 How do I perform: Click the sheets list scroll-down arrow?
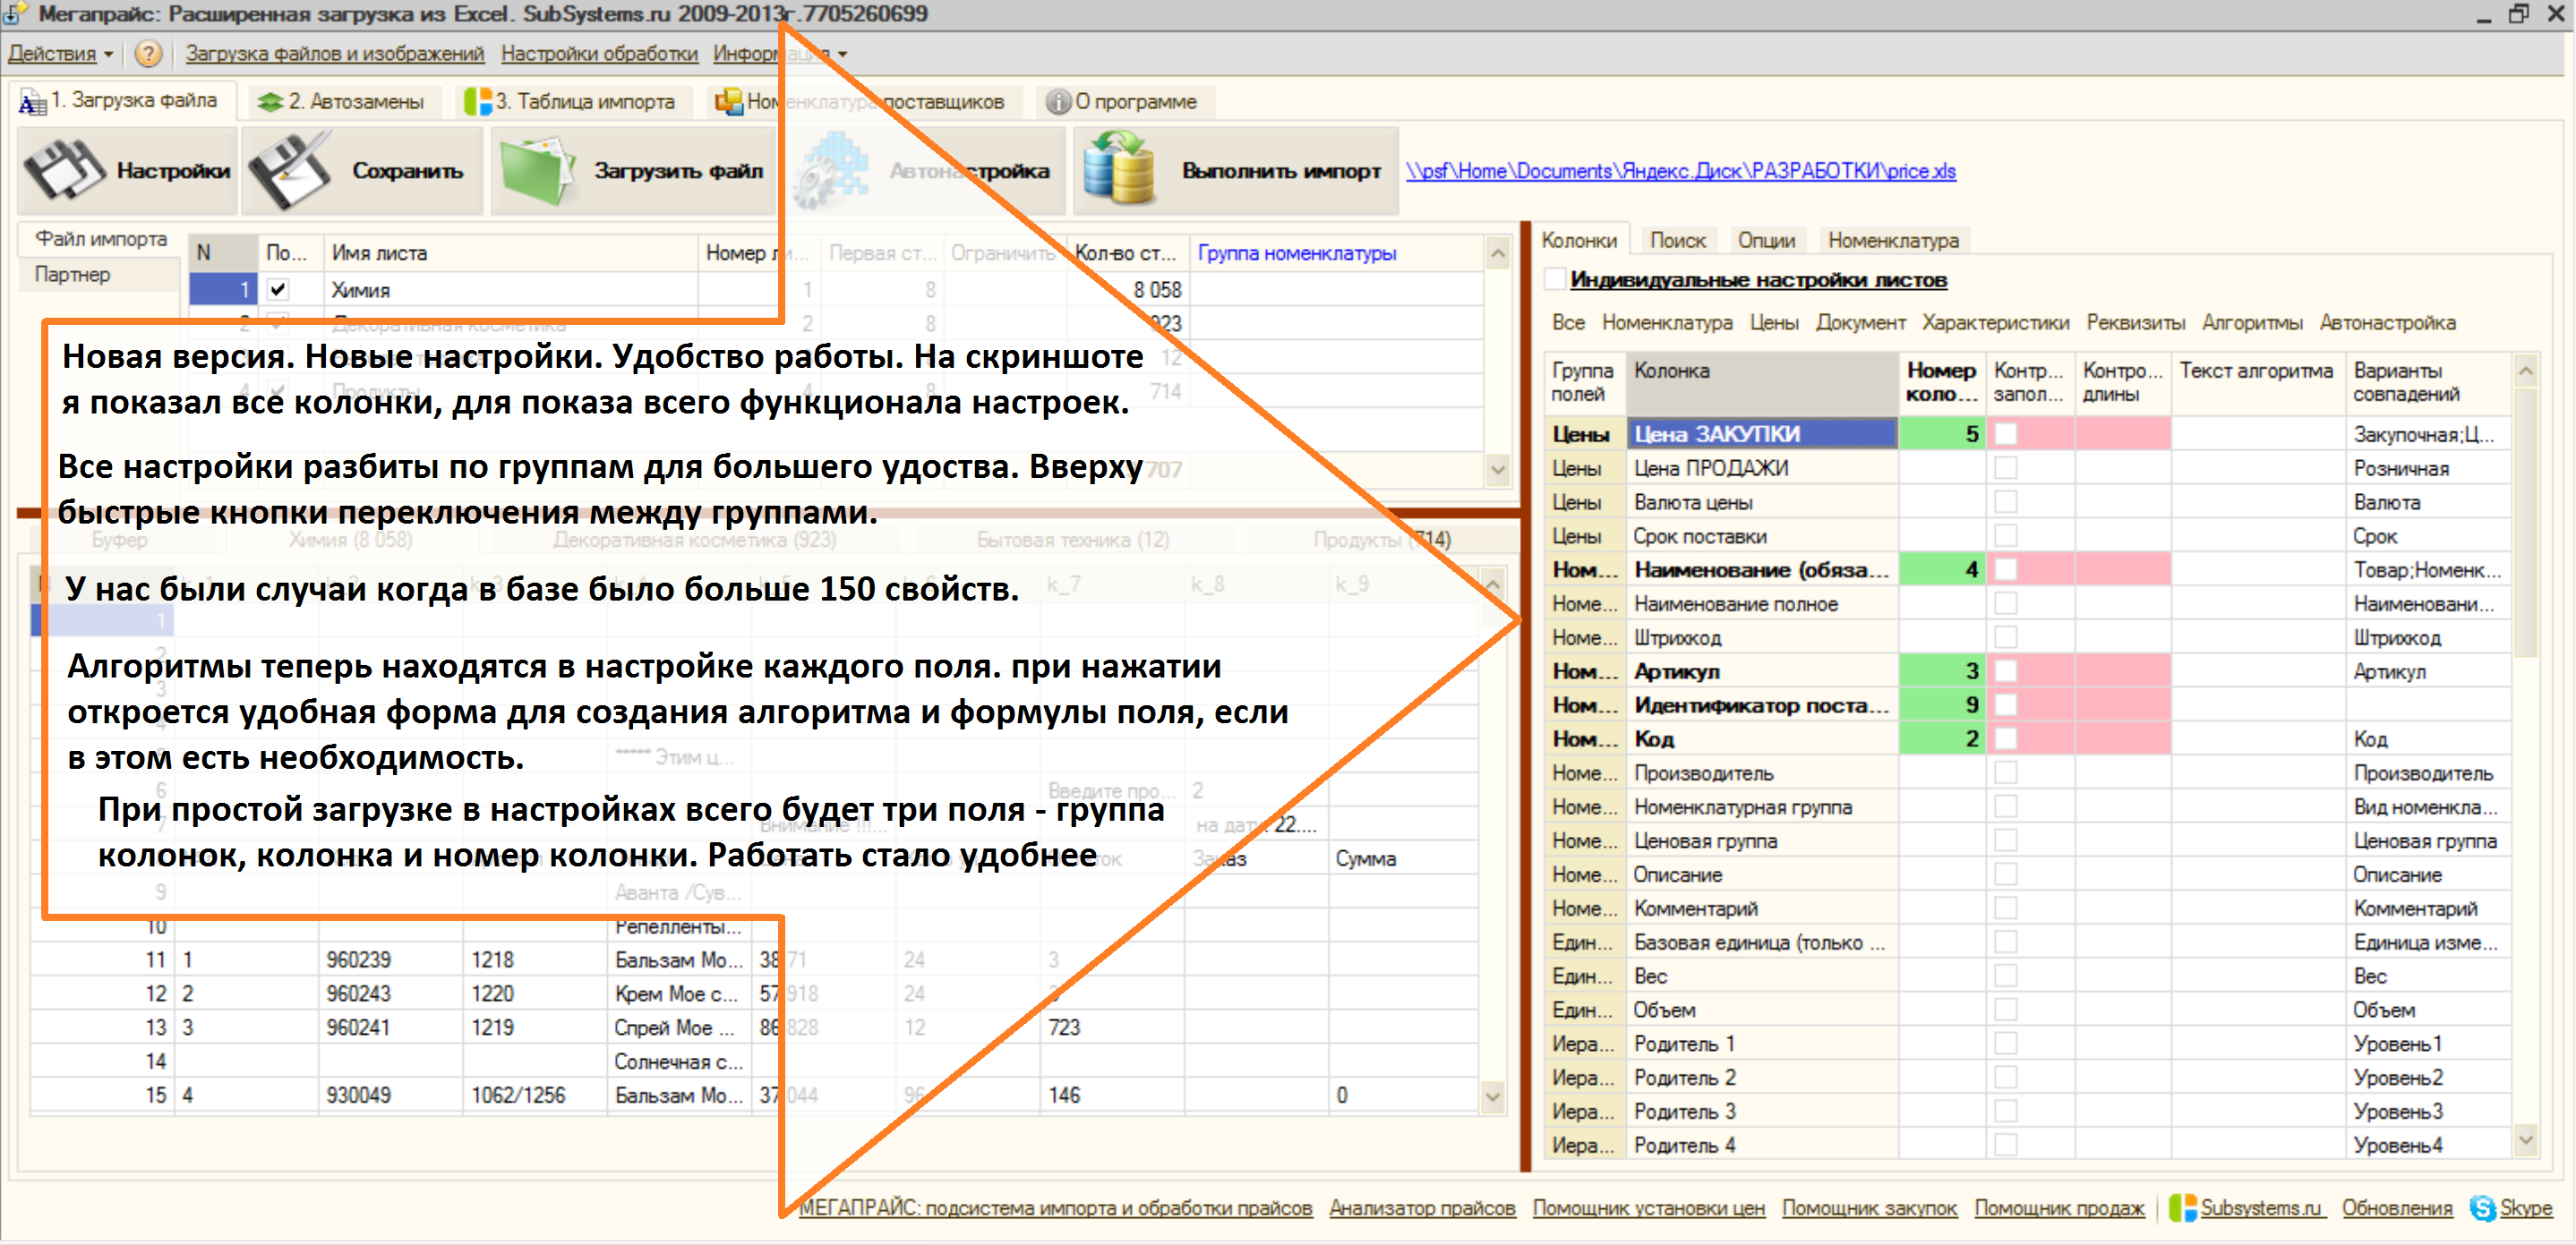point(1497,468)
